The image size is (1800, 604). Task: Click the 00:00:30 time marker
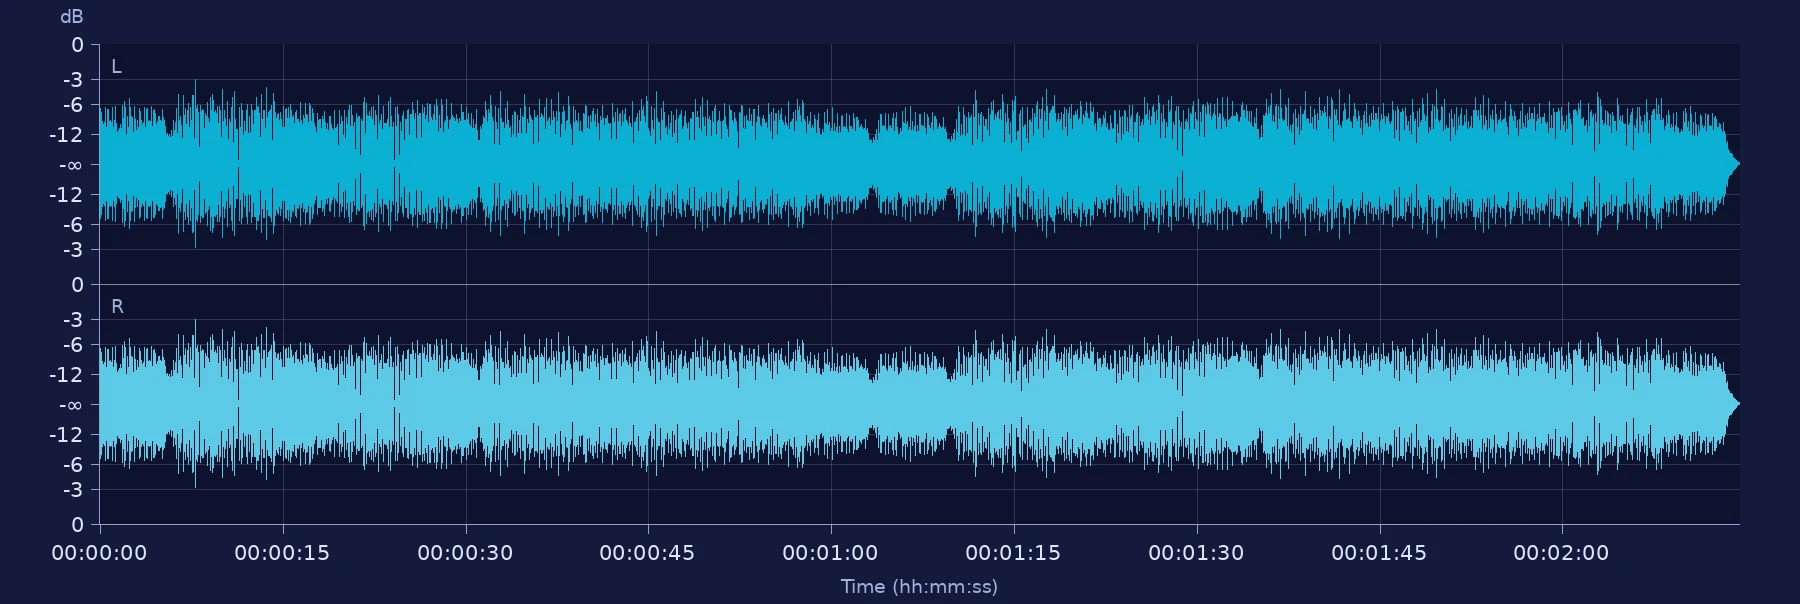tap(465, 553)
